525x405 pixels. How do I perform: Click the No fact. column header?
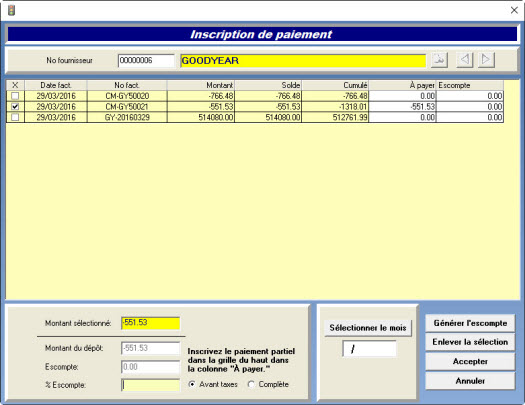point(127,85)
